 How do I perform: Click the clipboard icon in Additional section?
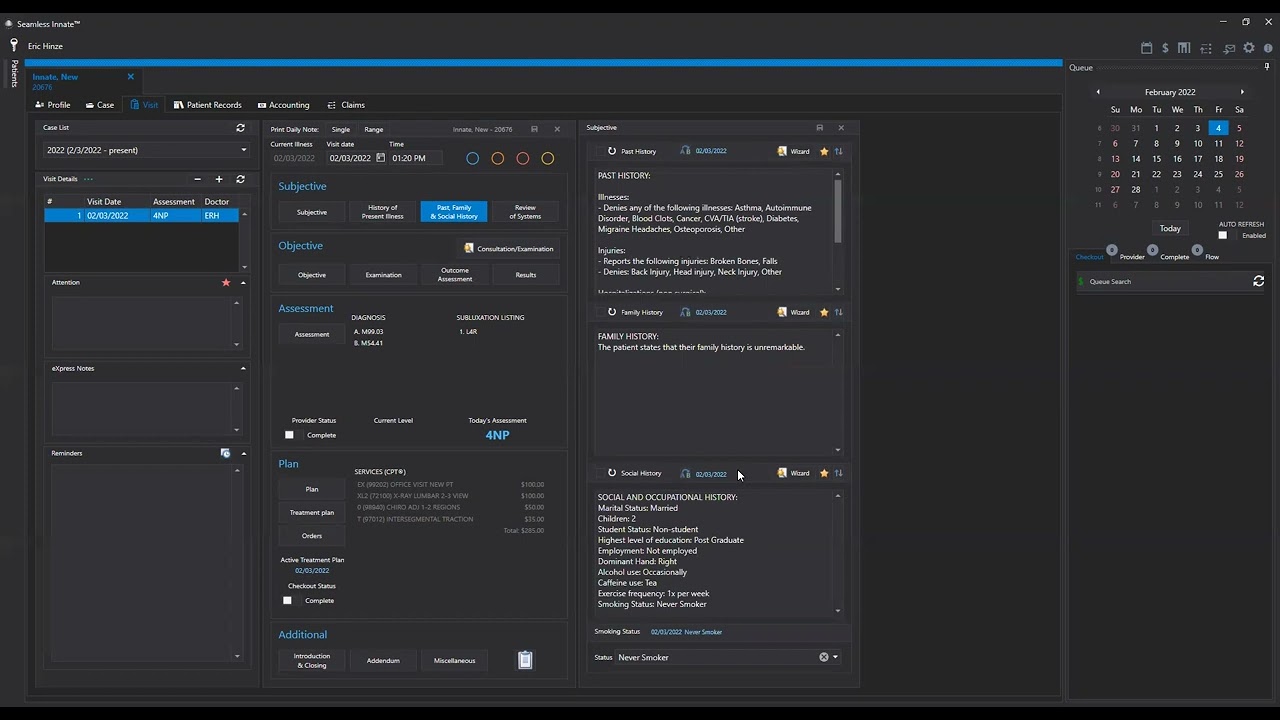(x=525, y=660)
